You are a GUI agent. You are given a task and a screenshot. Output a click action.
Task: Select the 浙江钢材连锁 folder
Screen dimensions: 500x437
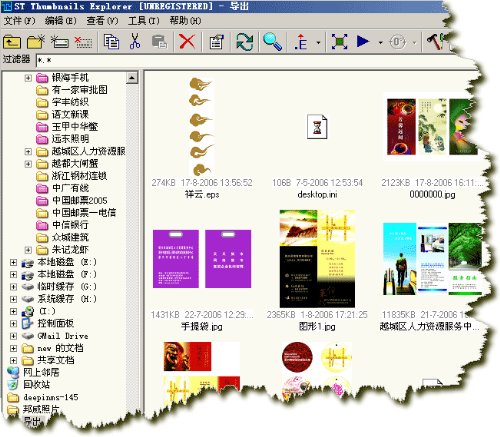click(x=79, y=176)
